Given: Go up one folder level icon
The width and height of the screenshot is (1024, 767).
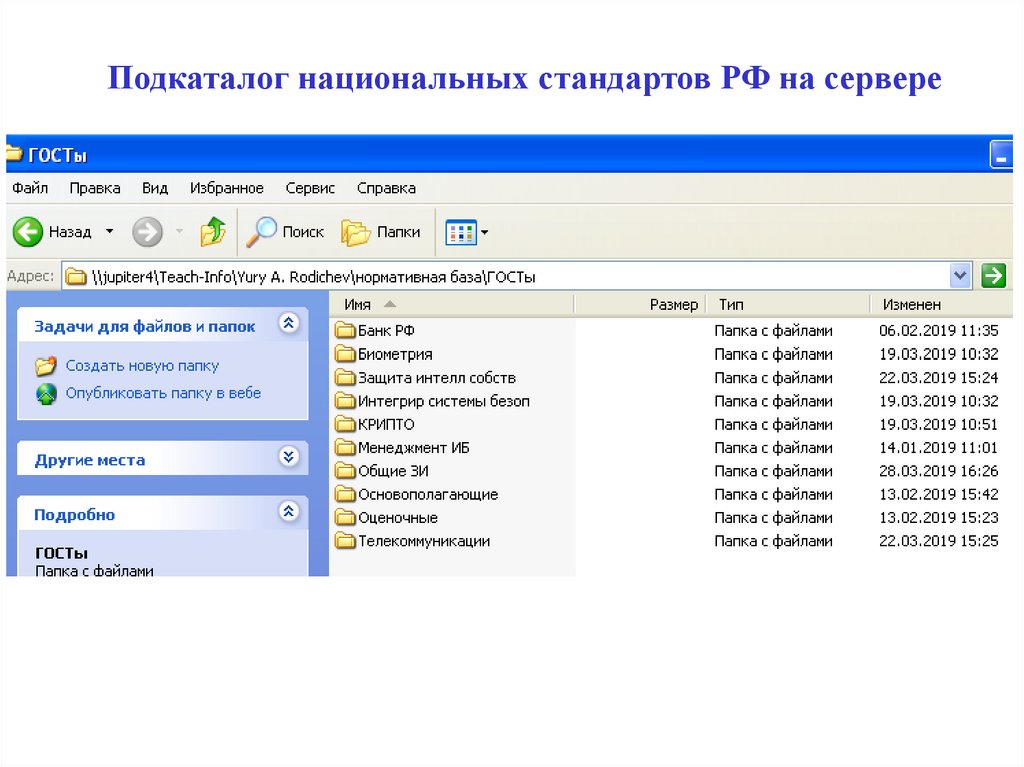Looking at the screenshot, I should [x=213, y=231].
